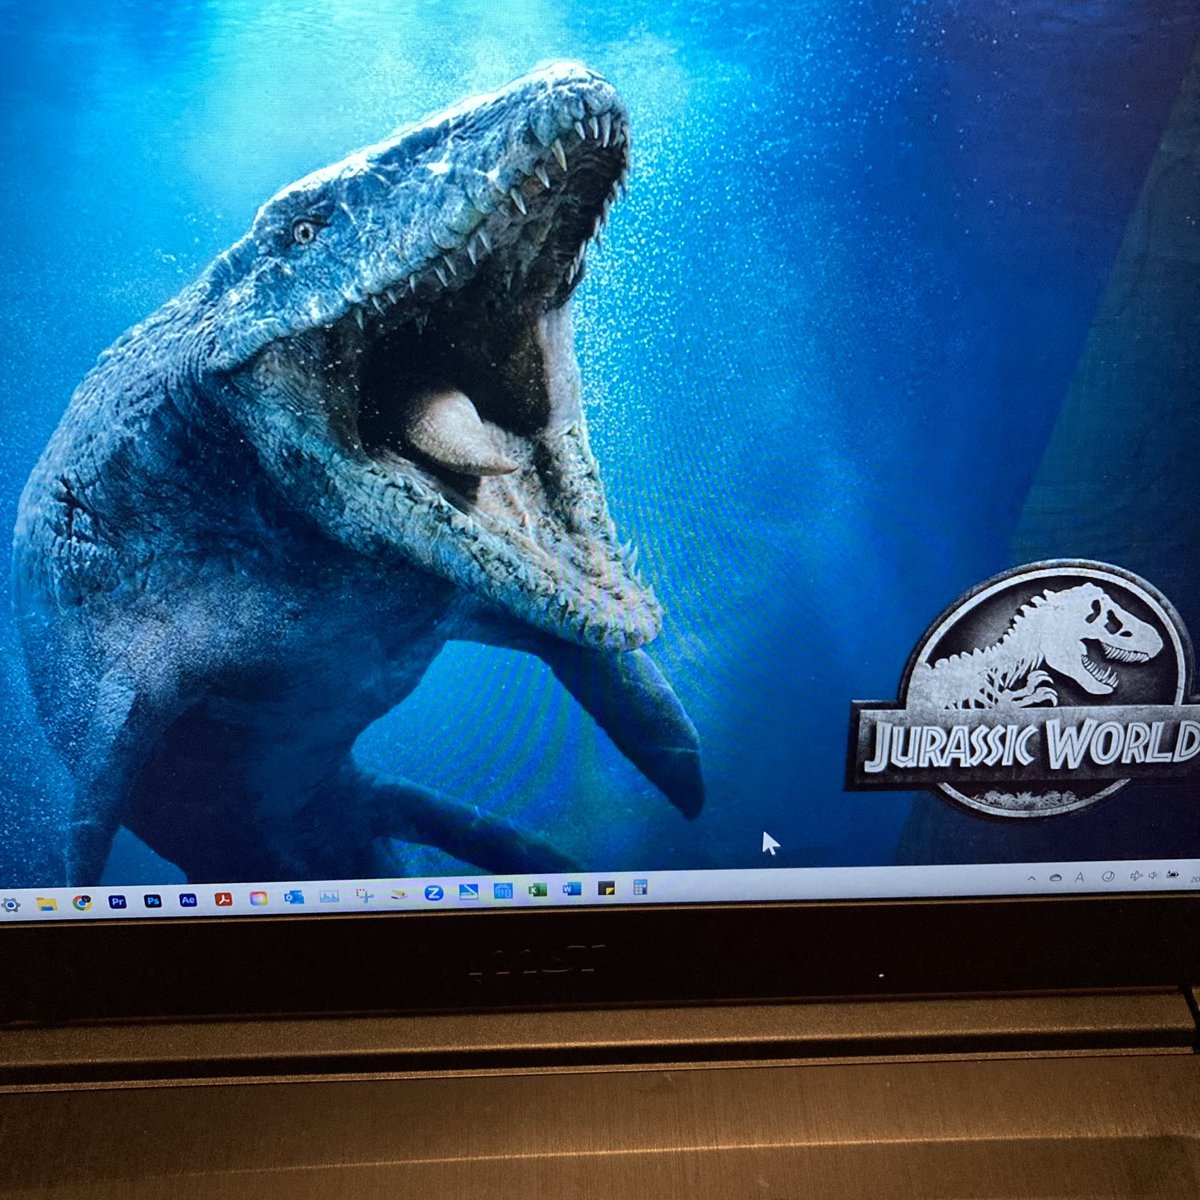Click the input language A indicator
The height and width of the screenshot is (1200, 1200).
pos(1079,877)
